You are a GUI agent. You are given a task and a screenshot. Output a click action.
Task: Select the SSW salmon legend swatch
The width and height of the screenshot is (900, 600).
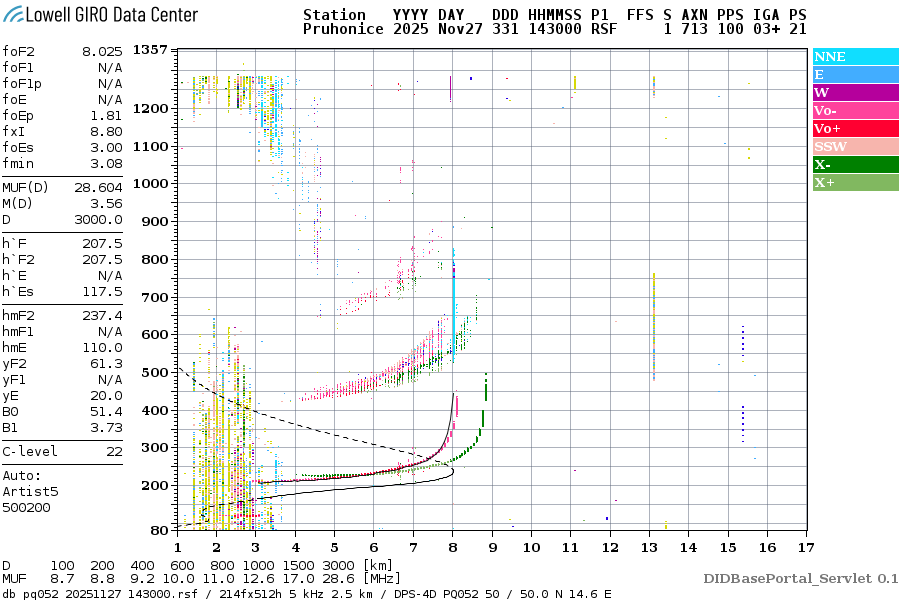(x=855, y=147)
